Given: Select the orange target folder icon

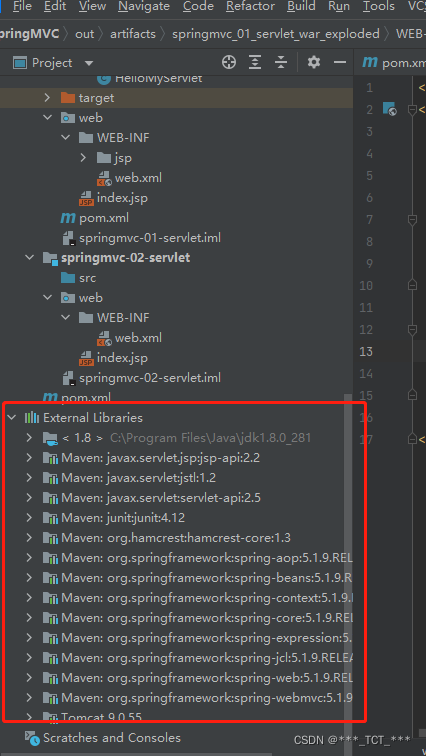Looking at the screenshot, I should (68, 98).
